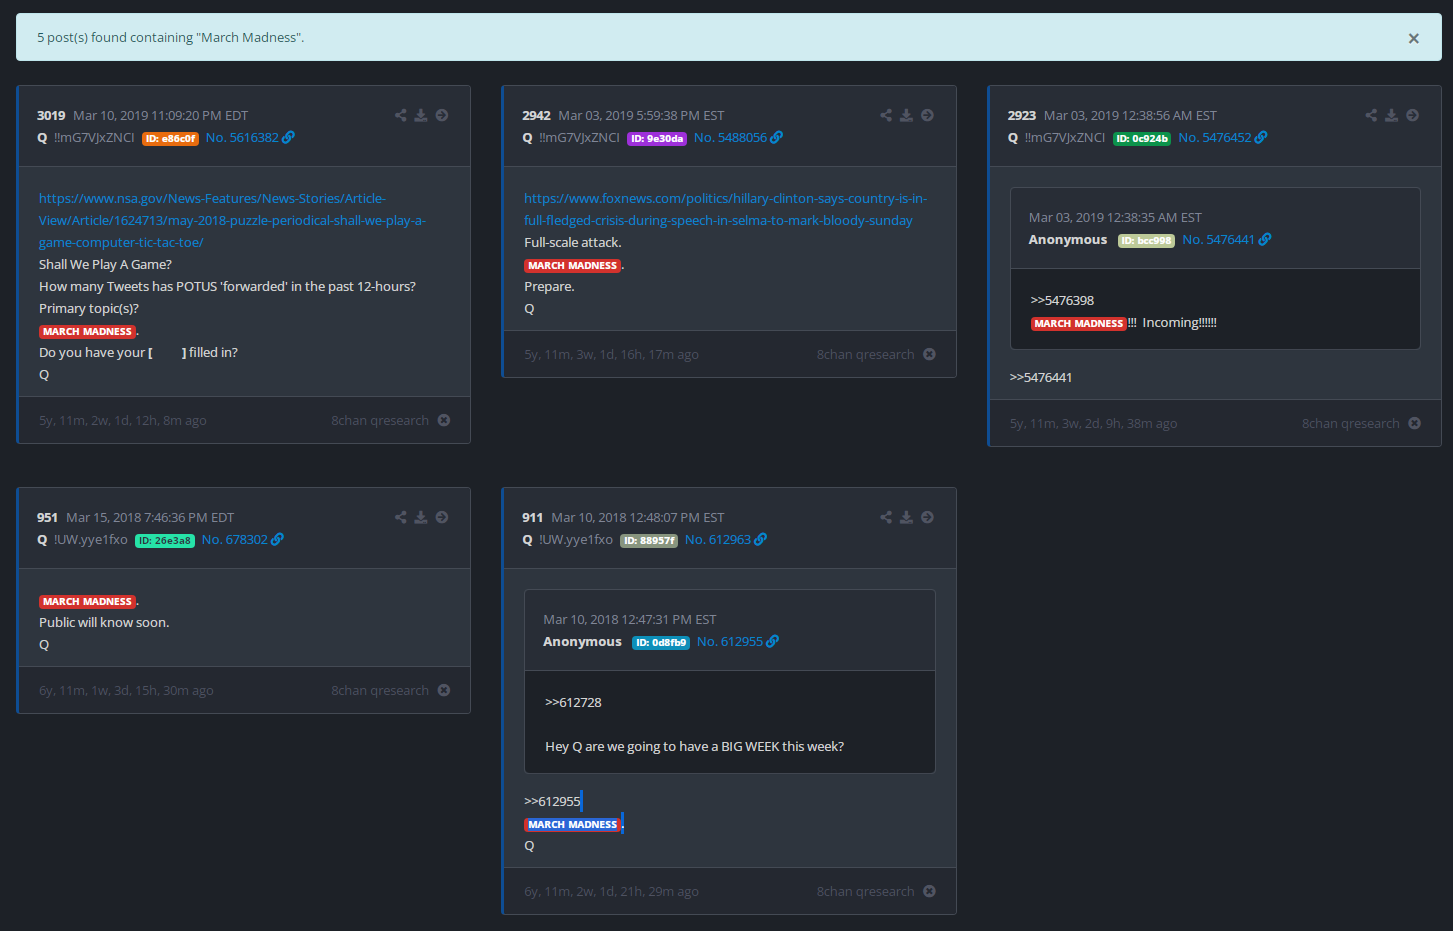This screenshot has height=931, width=1453.
Task: Click chain-link icon beside No. 5476441
Action: 1264,240
